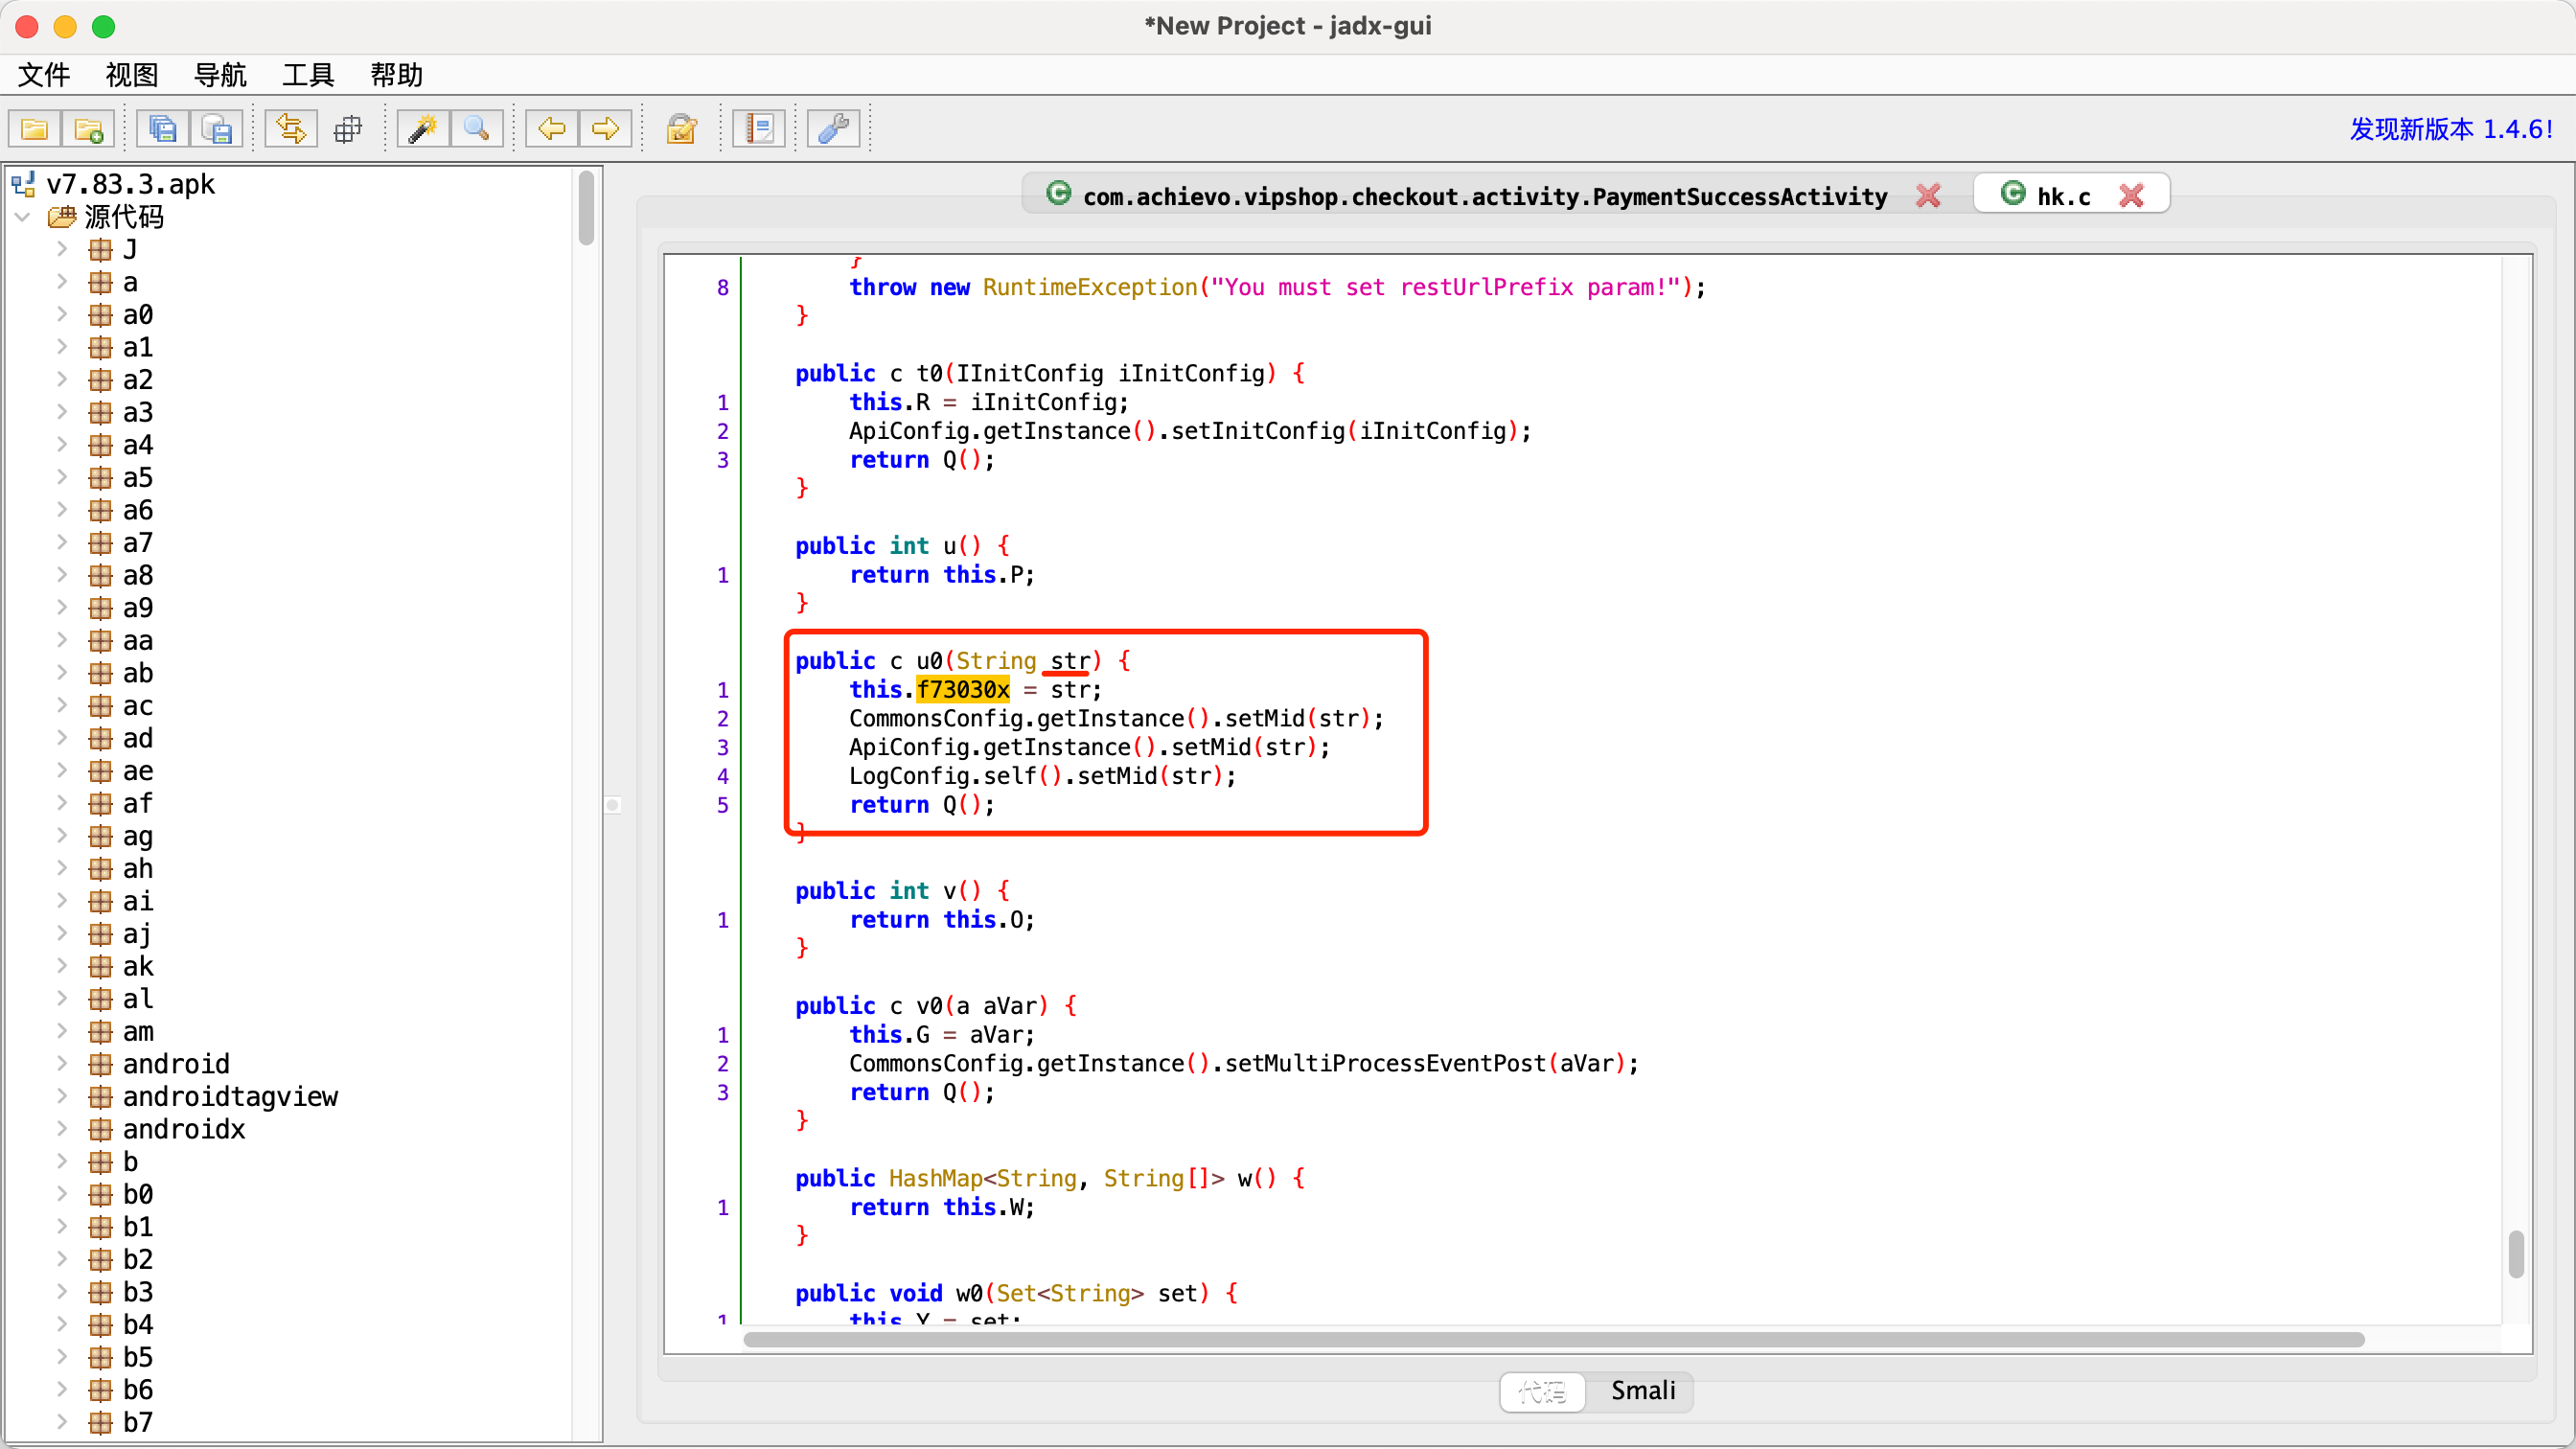Click the code vertical scrollbar thumb
Screen dimensions: 2576x1449
tap(2516, 1254)
